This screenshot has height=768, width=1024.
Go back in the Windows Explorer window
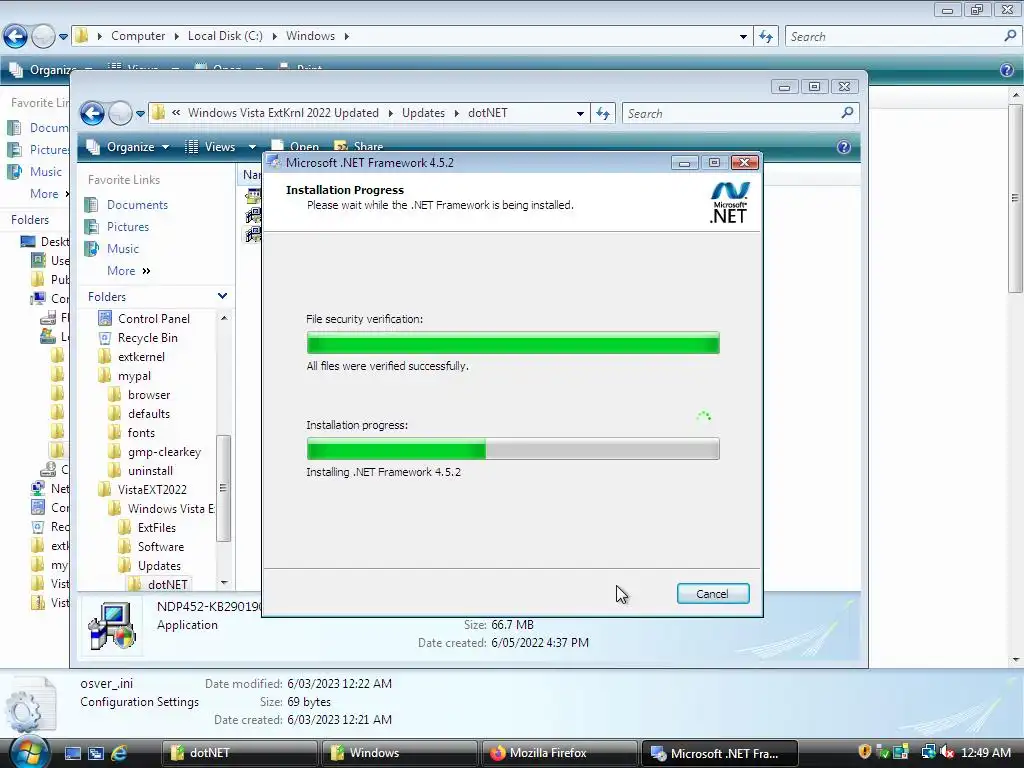[16, 37]
